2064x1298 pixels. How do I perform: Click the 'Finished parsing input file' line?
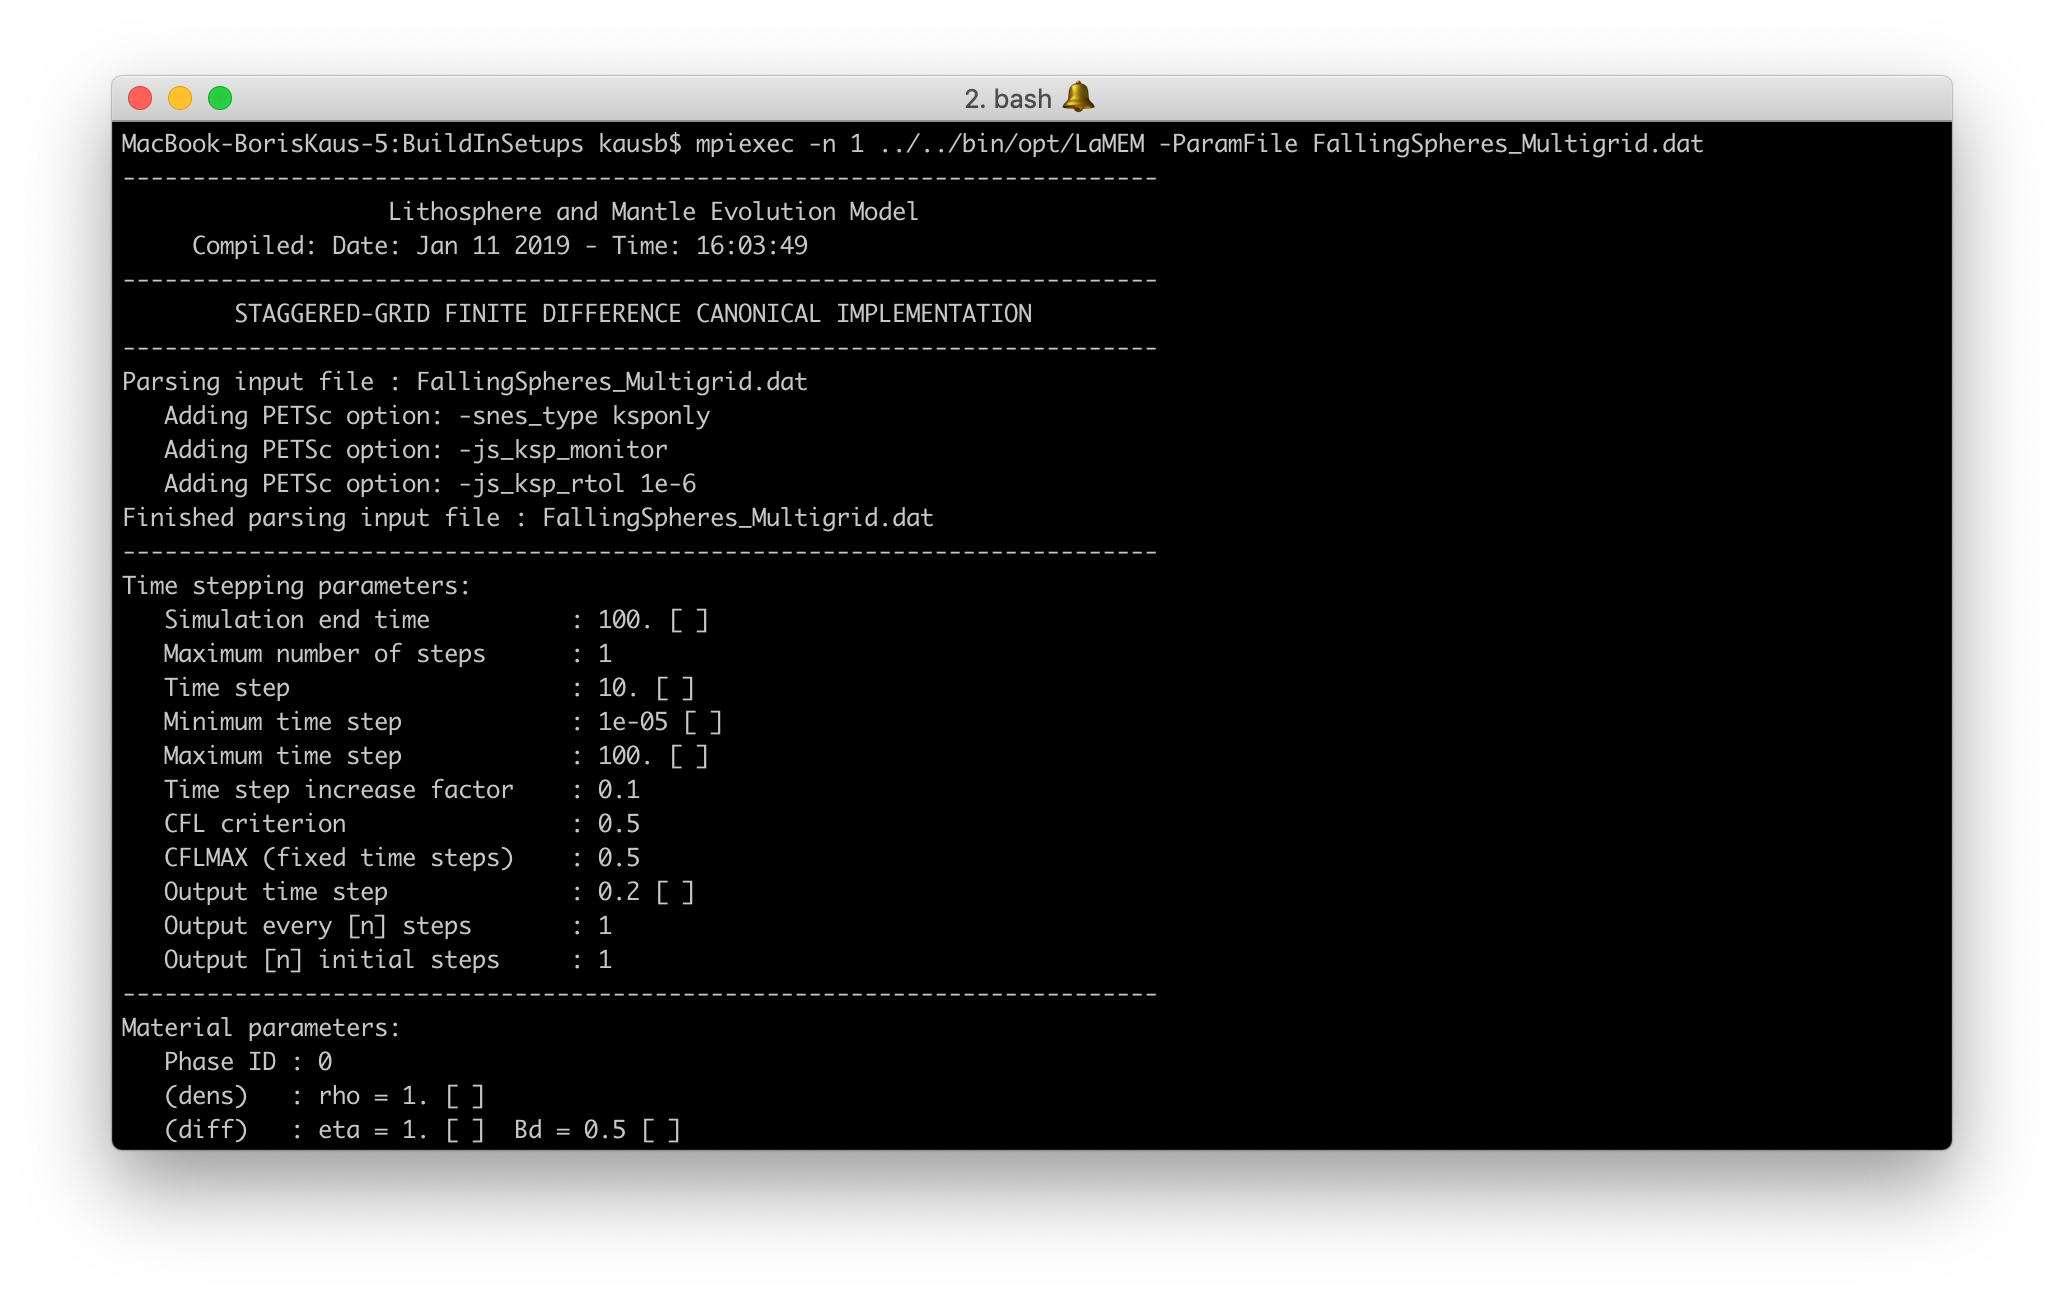click(x=528, y=518)
